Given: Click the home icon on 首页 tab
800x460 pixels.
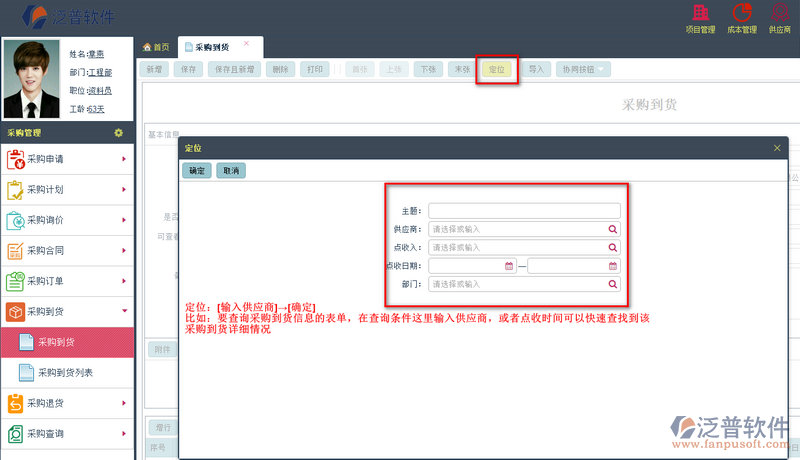Looking at the screenshot, I should (147, 47).
